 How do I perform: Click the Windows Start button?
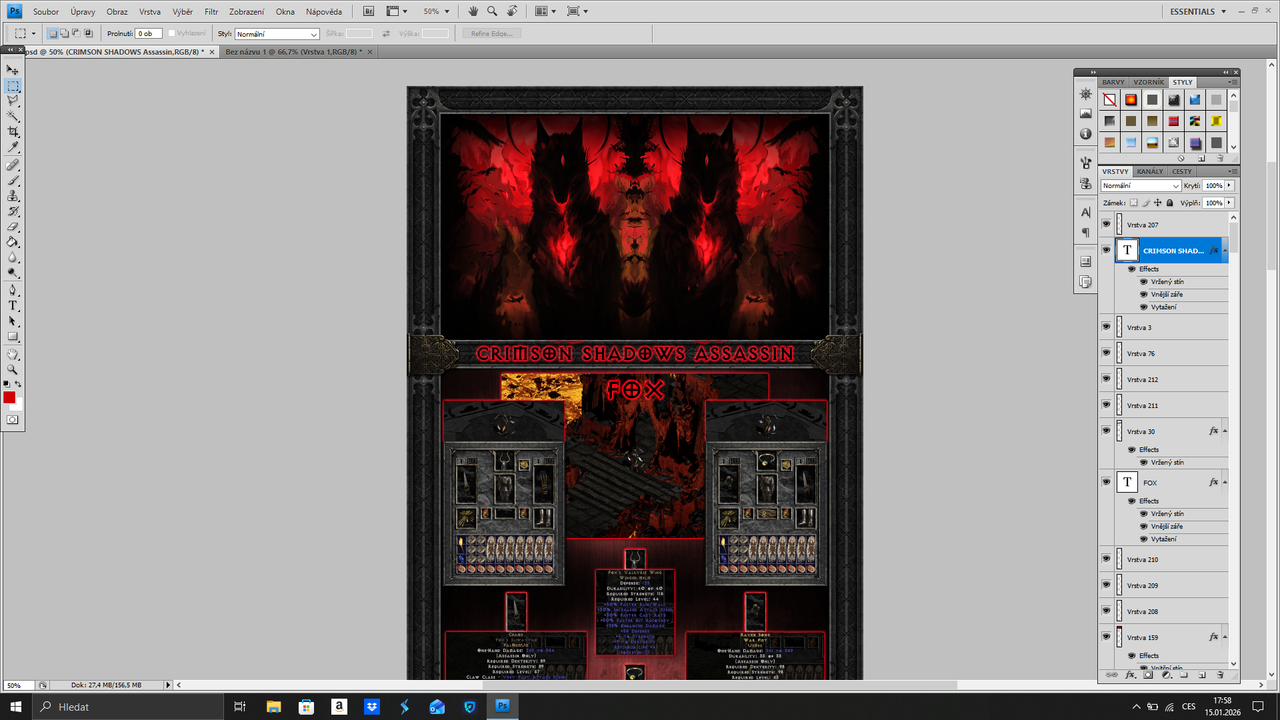tap(16, 706)
